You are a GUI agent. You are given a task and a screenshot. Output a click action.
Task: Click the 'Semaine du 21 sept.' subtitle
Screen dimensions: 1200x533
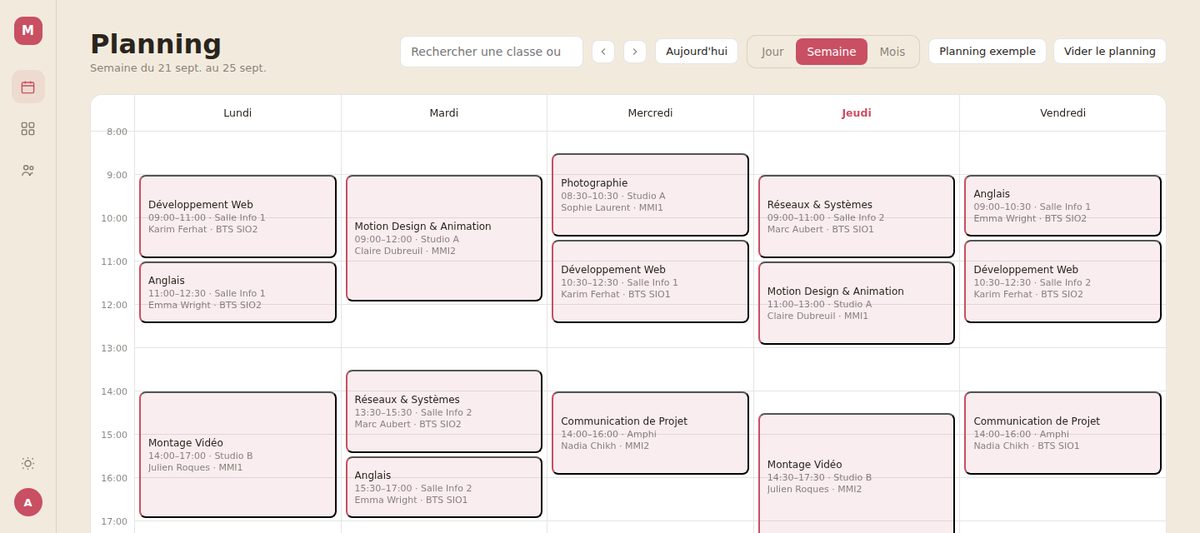[x=178, y=68]
